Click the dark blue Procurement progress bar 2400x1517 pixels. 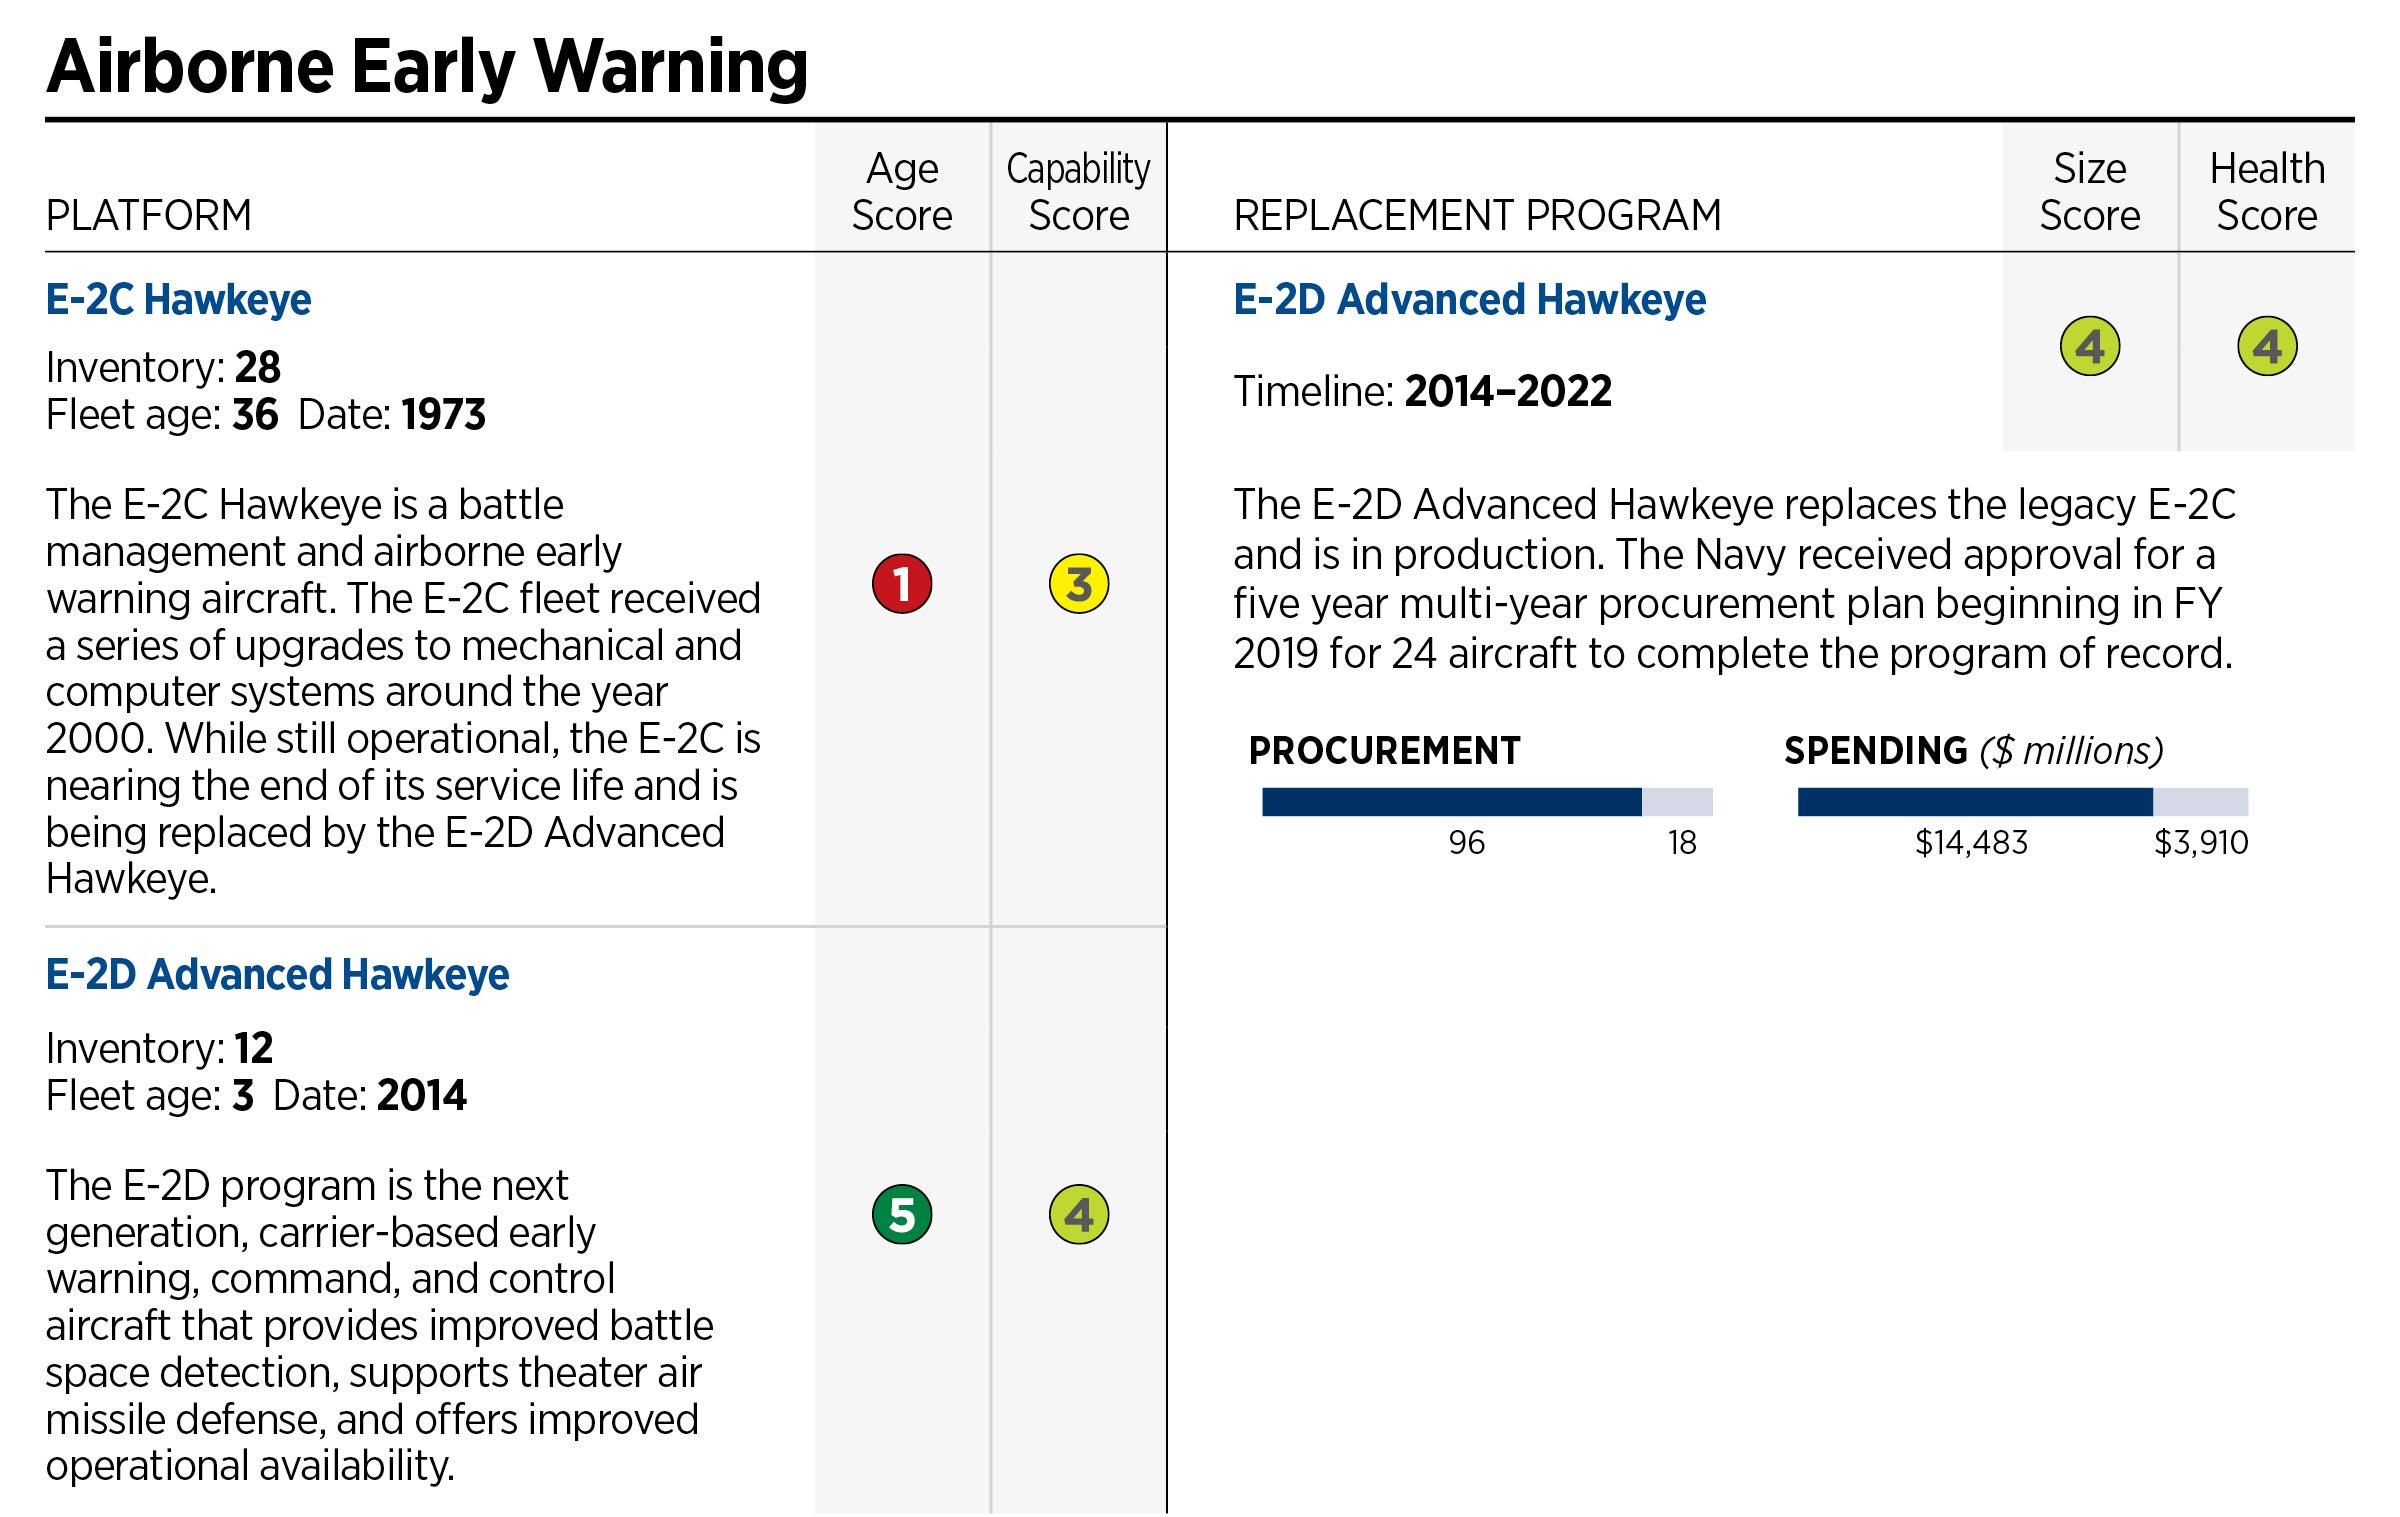point(1450,801)
